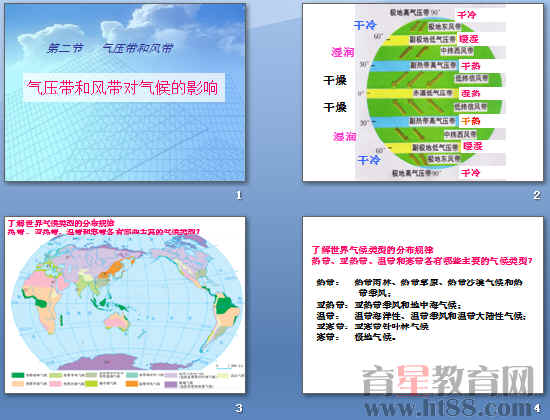Screen dimensions: 550x420
Task: Select slide 4 climate types text slide
Action: click(x=423, y=305)
